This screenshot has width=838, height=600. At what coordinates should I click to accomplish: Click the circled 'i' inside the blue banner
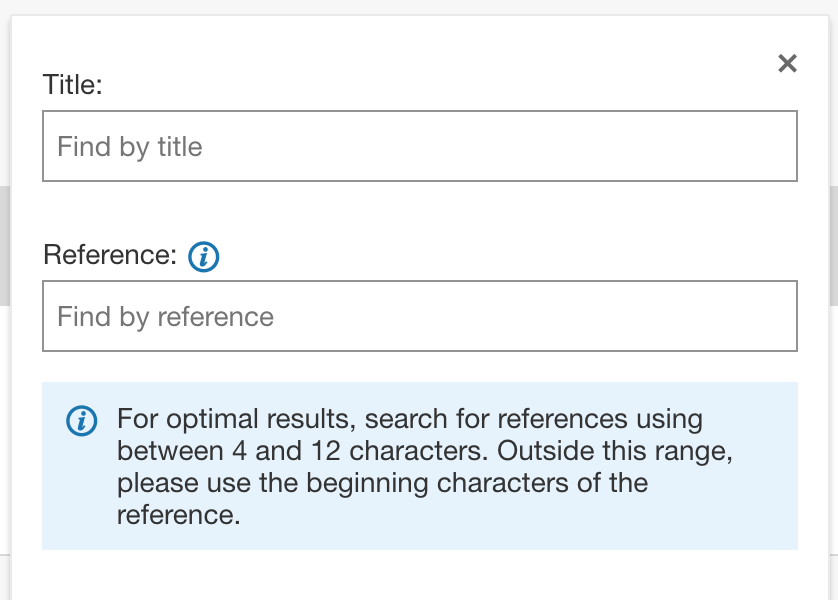(81, 420)
